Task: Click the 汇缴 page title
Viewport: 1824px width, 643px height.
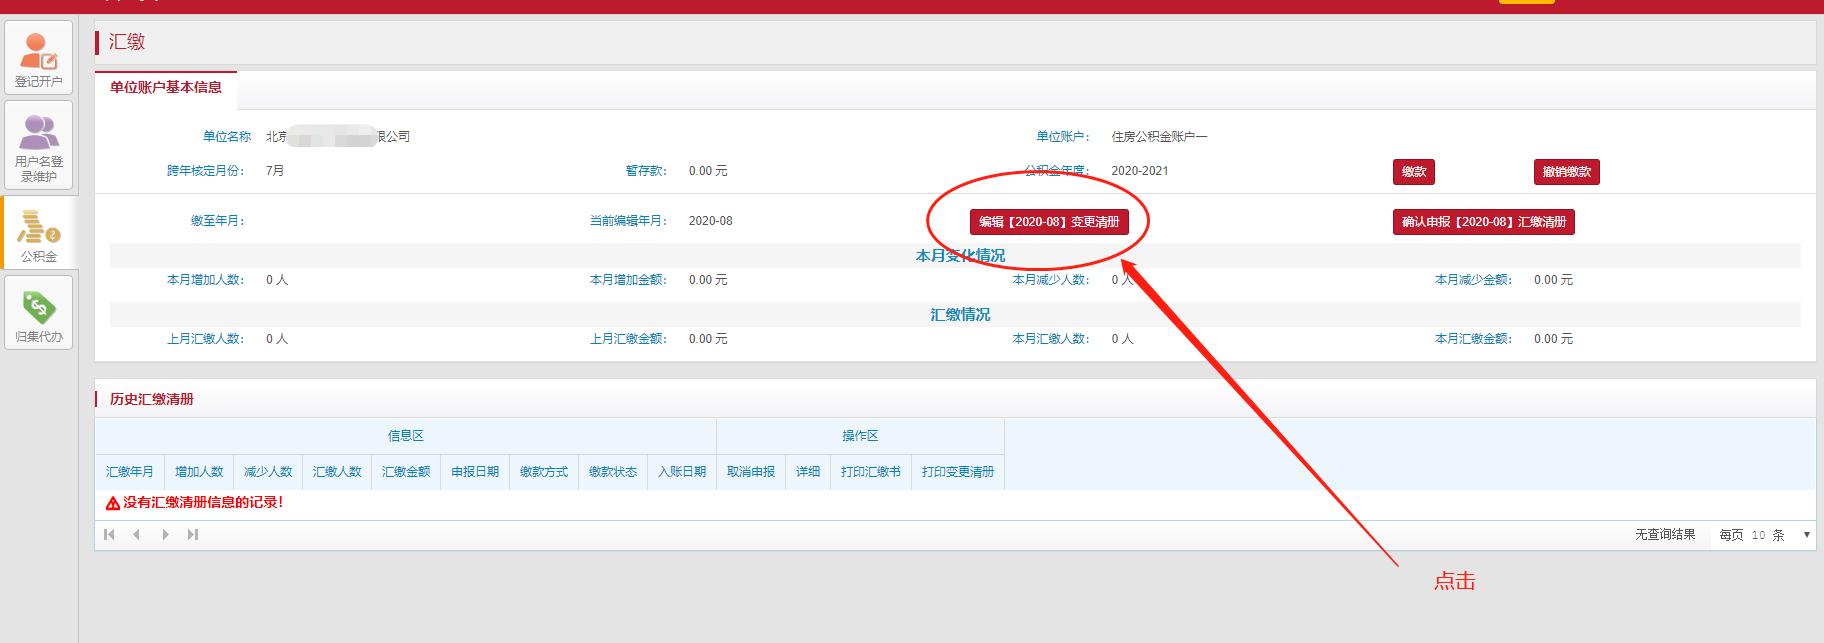Action: click(127, 42)
